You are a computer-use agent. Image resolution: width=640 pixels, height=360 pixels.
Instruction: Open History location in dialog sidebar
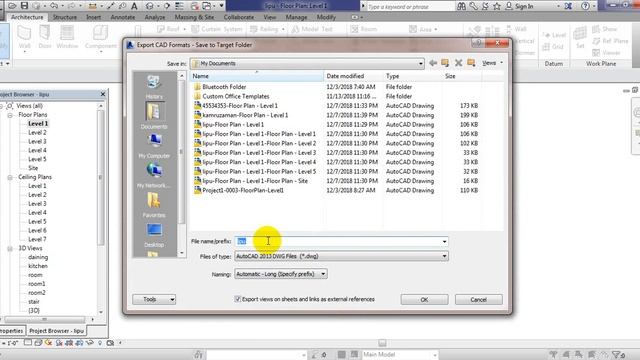coord(154,87)
